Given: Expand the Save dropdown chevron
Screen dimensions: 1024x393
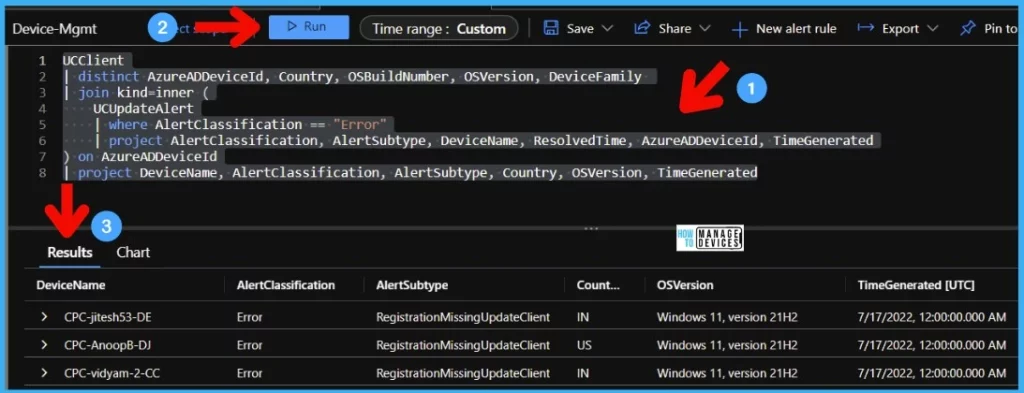Looking at the screenshot, I should (x=607, y=29).
